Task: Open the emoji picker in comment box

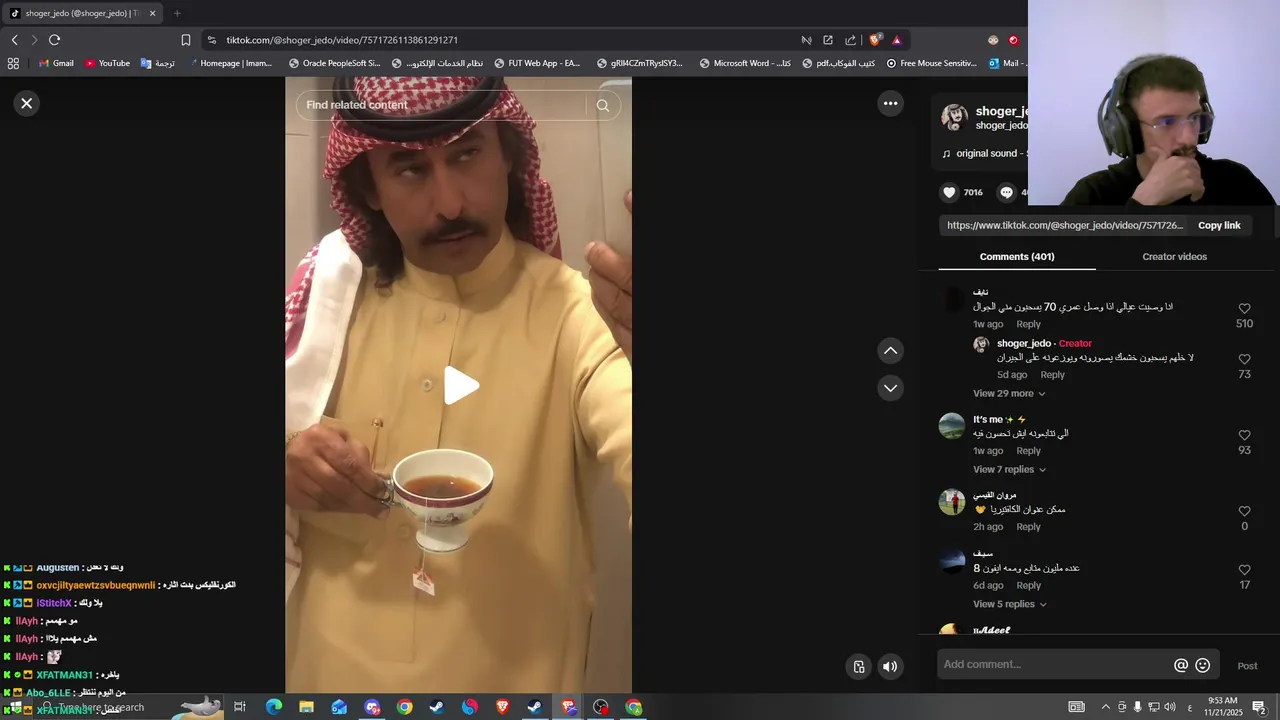Action: (x=1203, y=665)
